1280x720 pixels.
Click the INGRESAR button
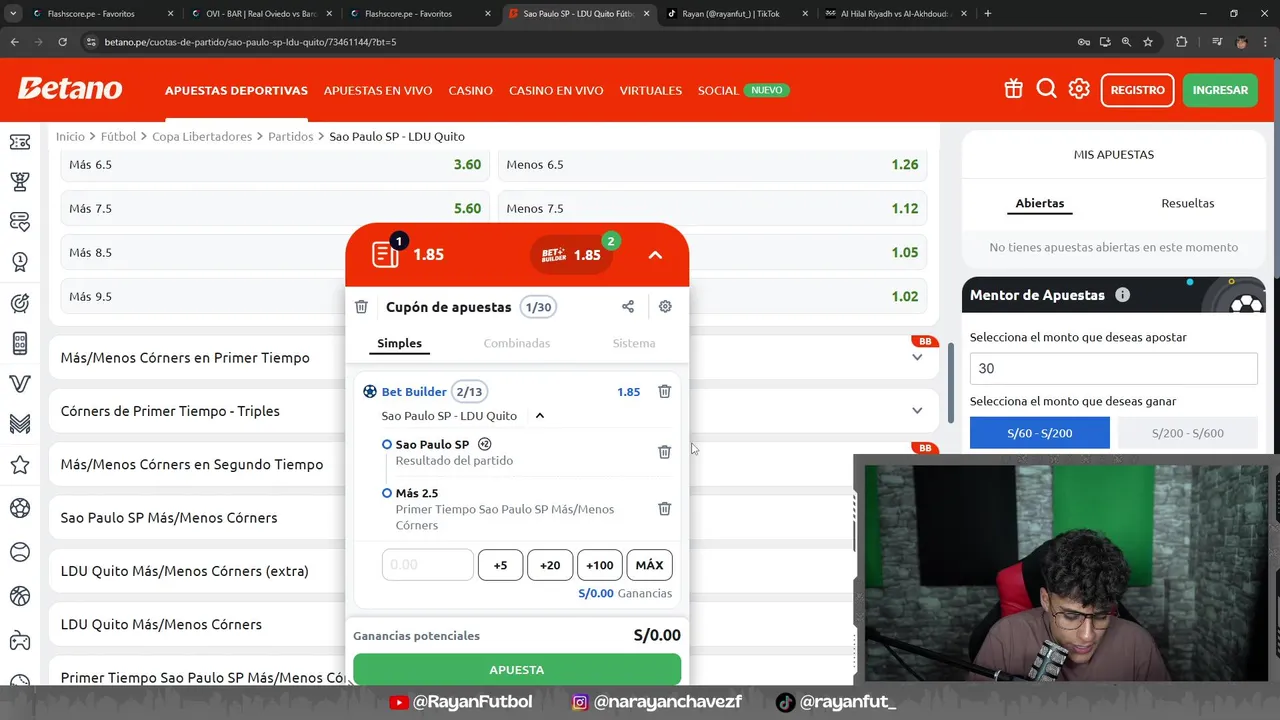coord(1220,90)
